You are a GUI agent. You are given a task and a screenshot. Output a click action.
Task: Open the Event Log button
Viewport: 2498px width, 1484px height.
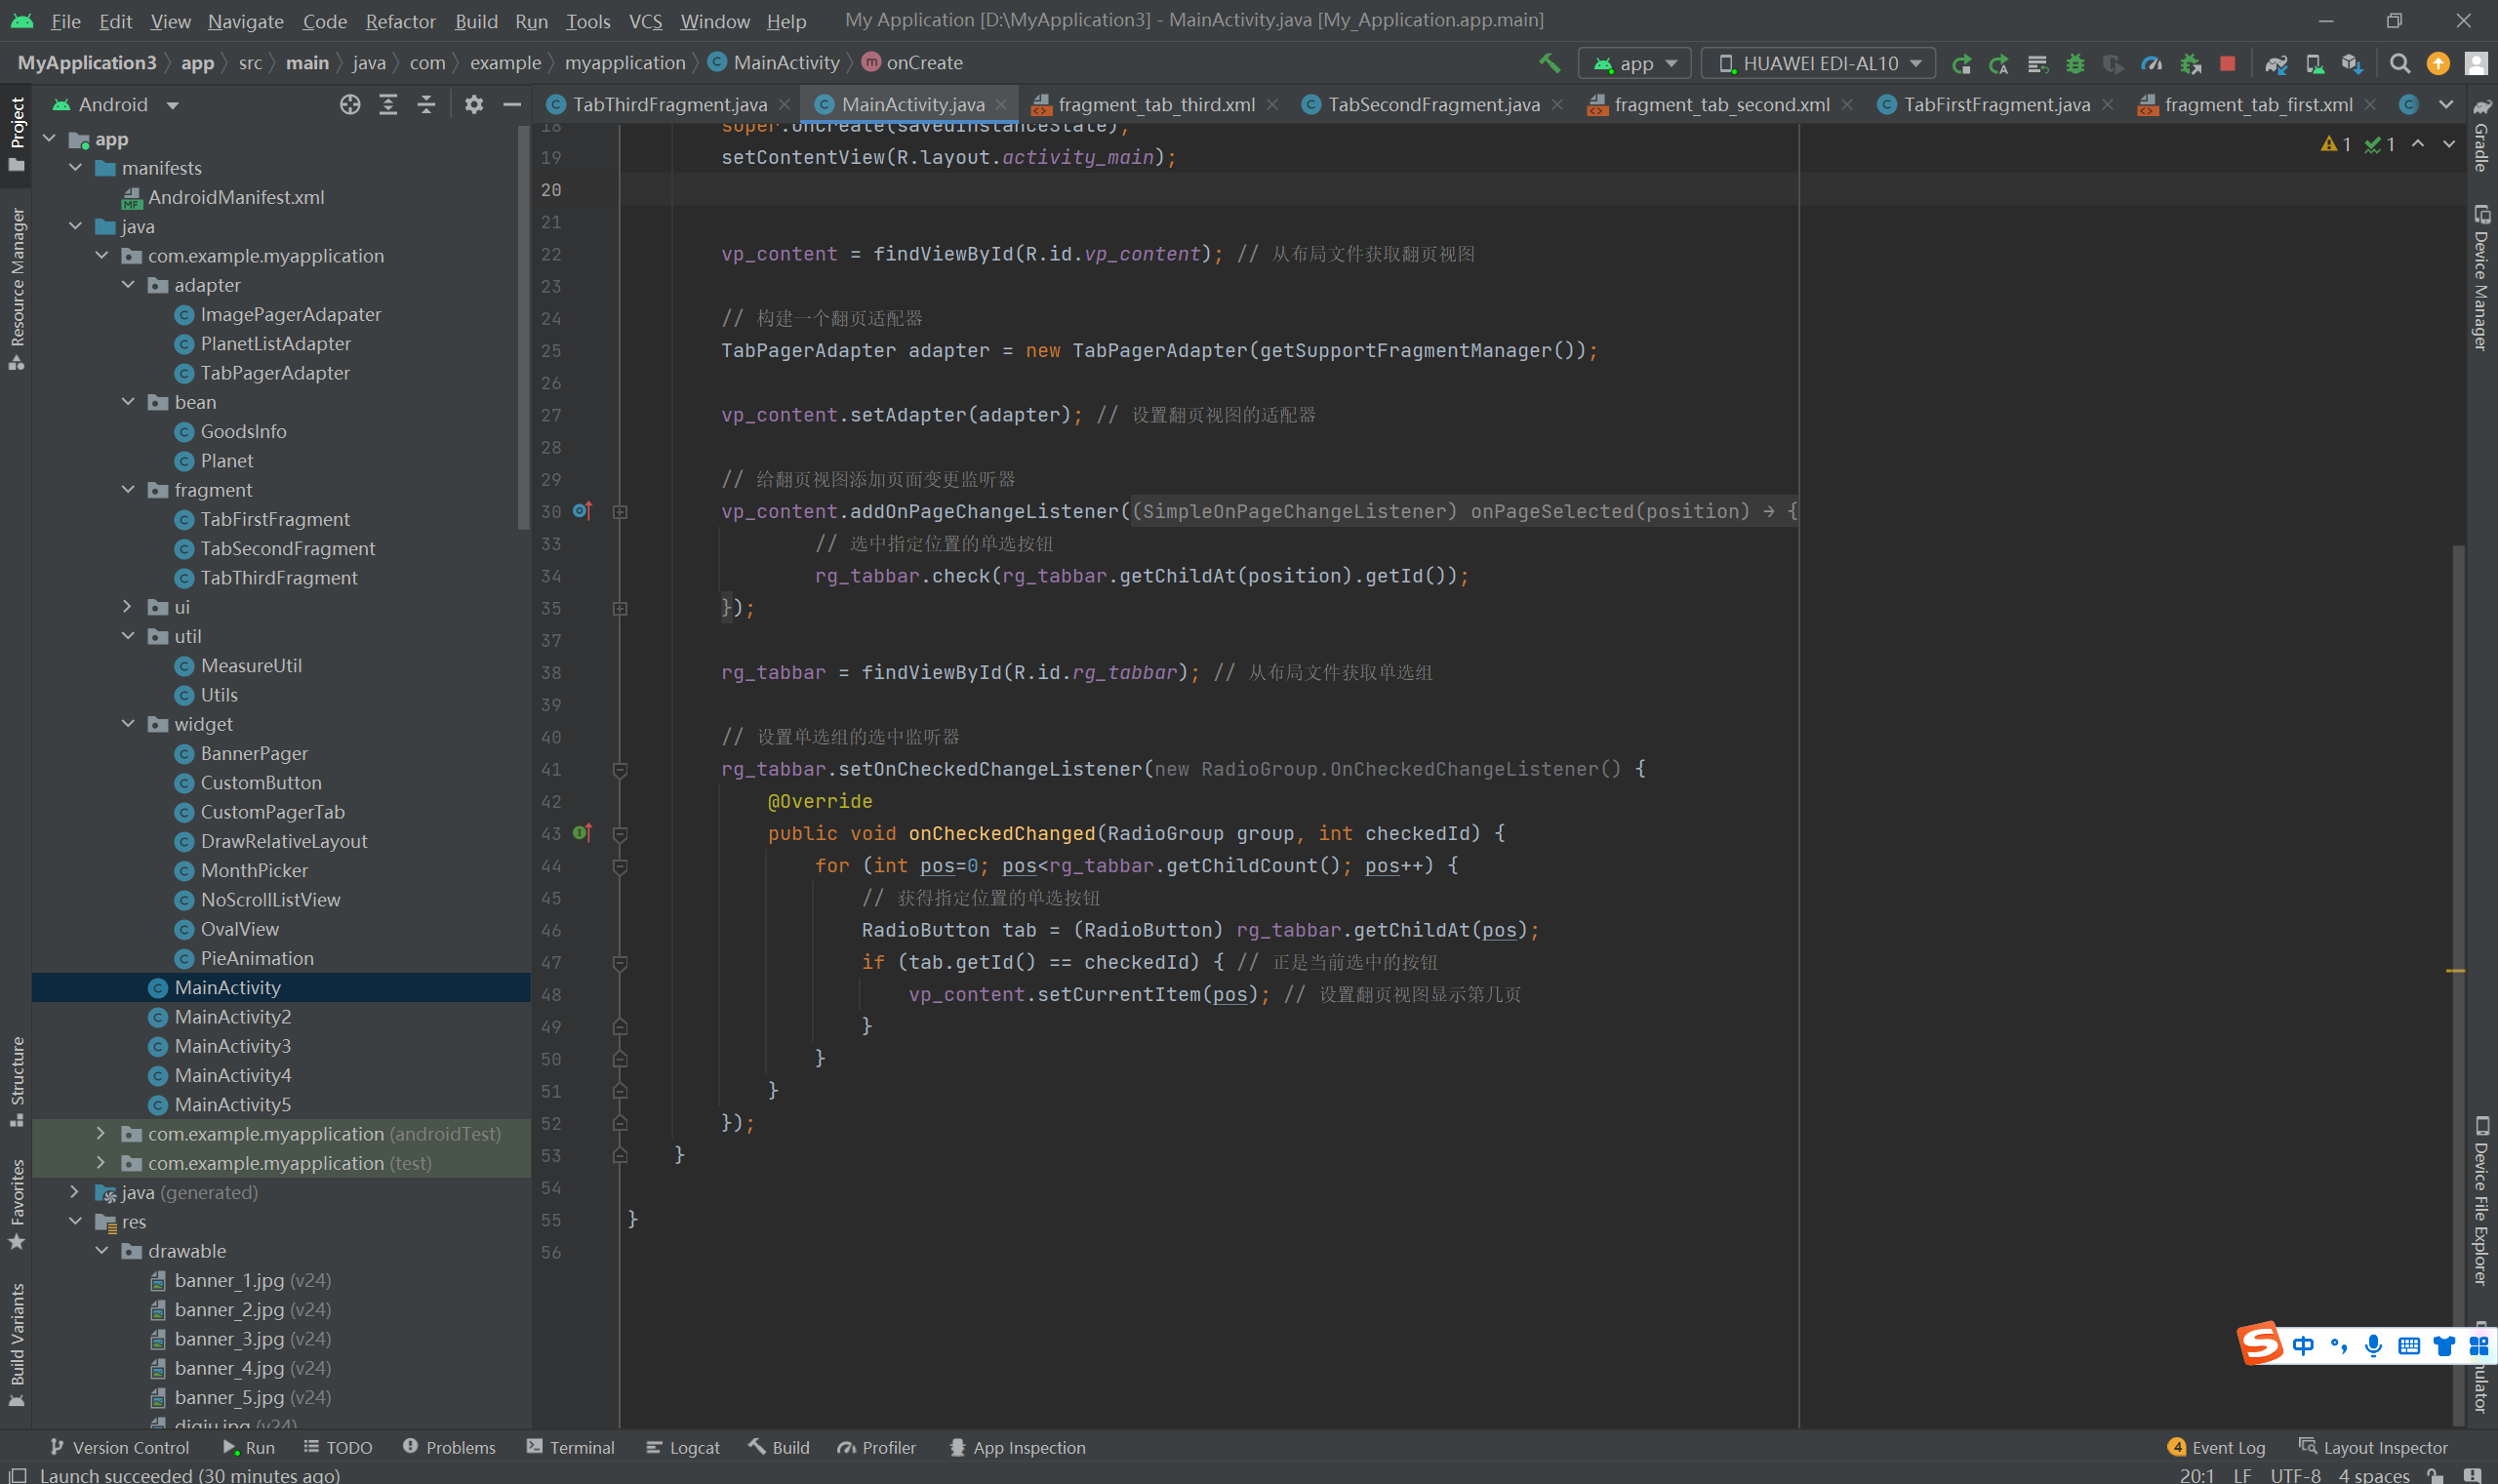tap(2216, 1447)
